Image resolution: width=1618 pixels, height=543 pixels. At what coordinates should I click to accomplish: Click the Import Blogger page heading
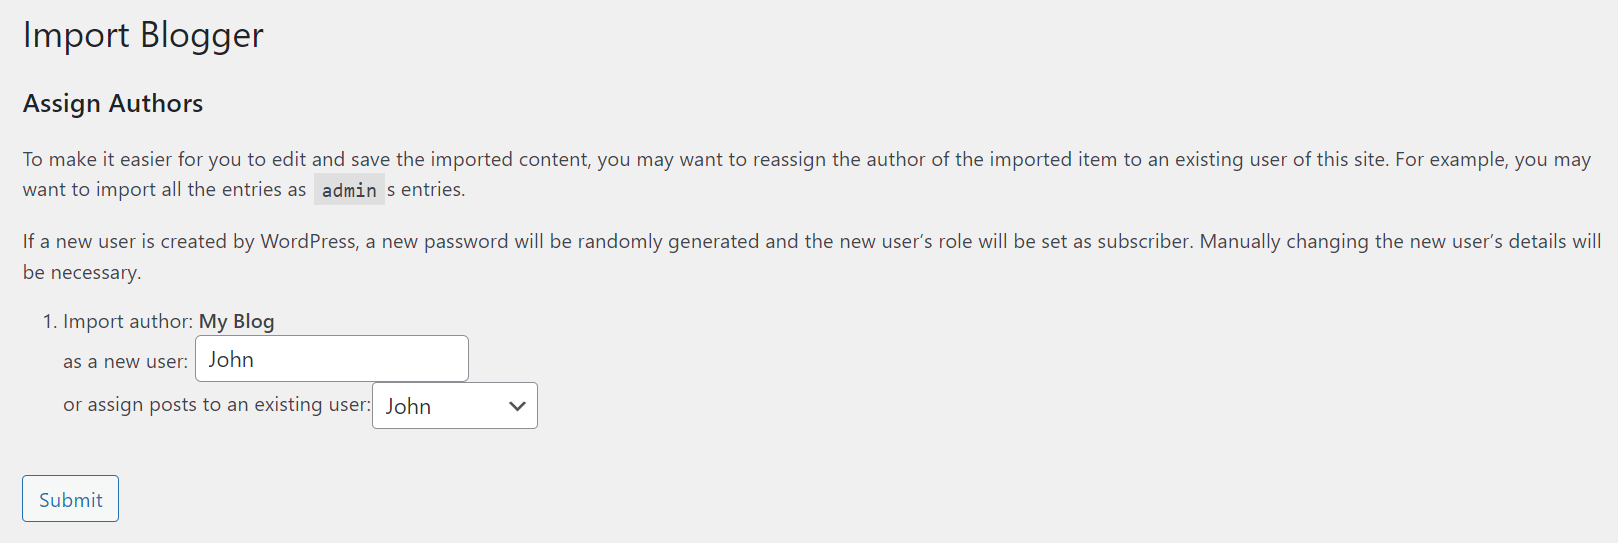(143, 35)
